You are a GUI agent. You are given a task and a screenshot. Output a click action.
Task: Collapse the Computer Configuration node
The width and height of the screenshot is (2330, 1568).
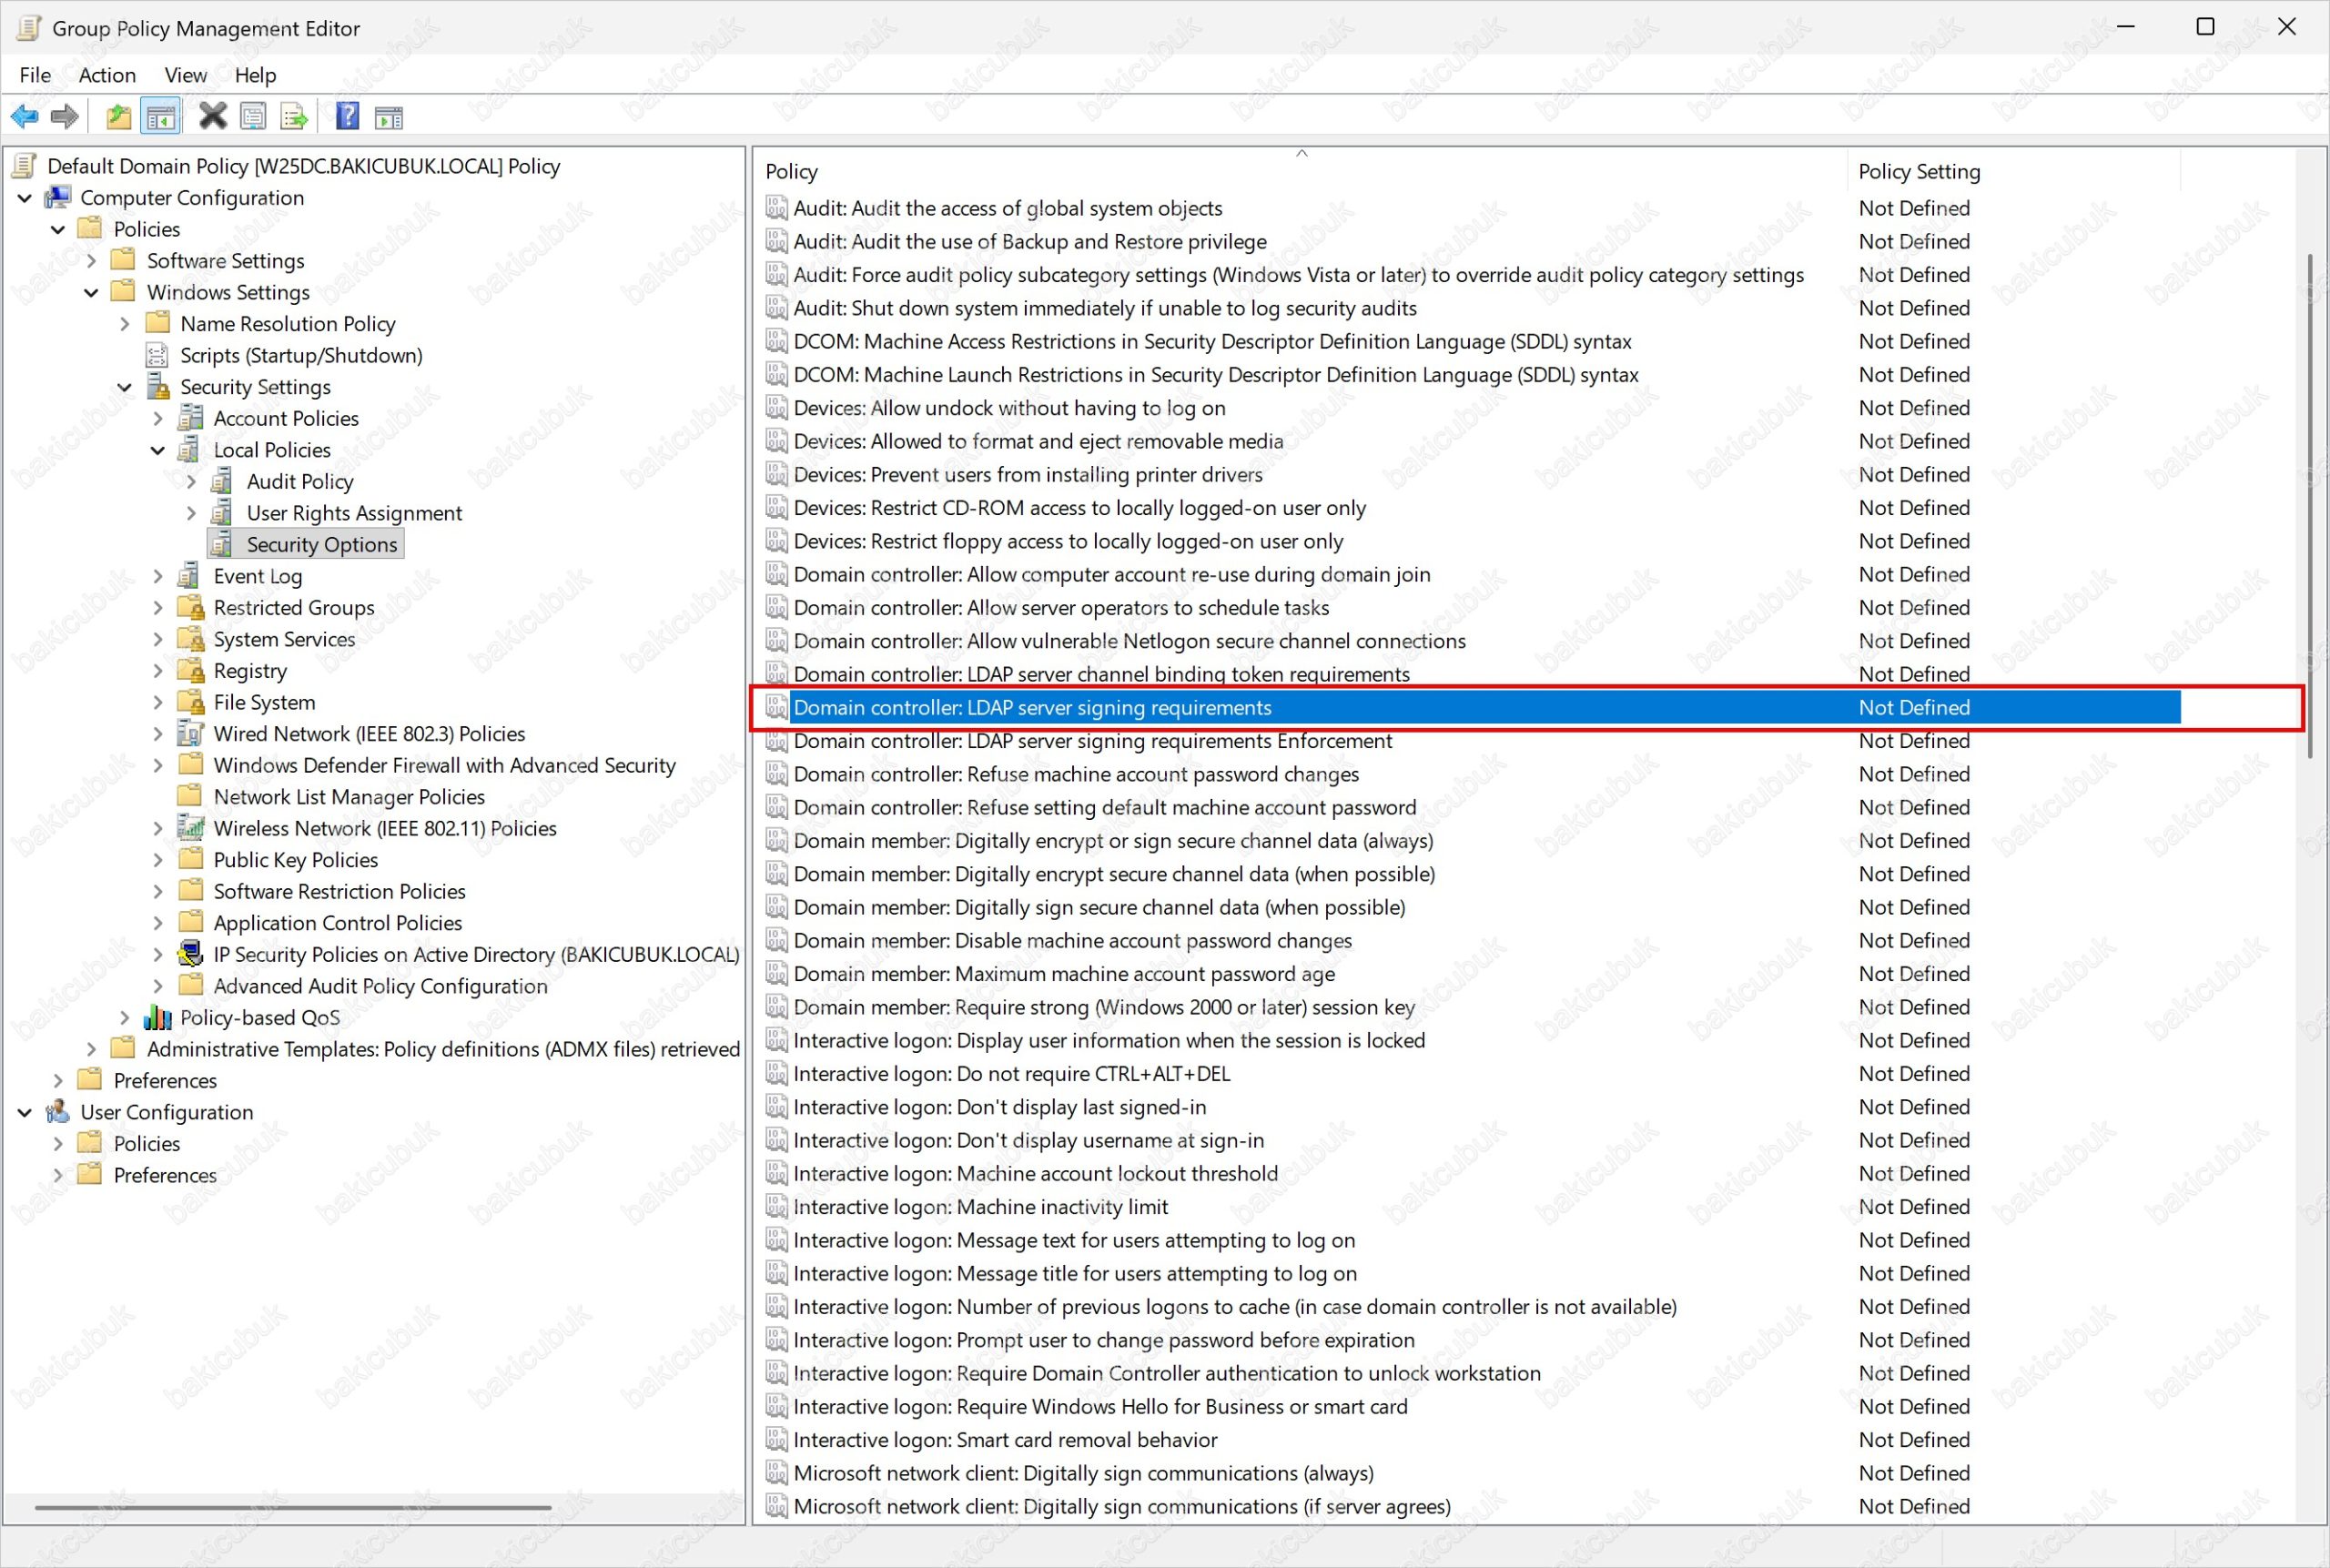tap(25, 198)
